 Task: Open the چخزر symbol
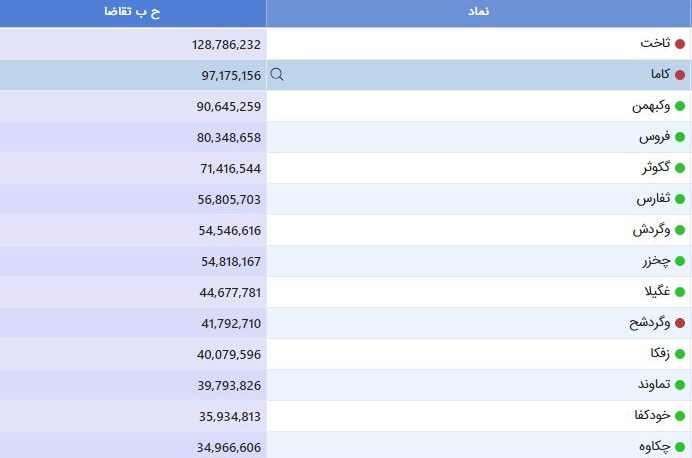[656, 261]
